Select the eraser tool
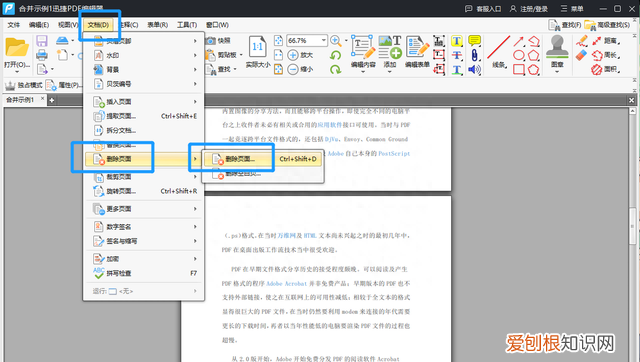This screenshot has height=362, width=640. 582,55
